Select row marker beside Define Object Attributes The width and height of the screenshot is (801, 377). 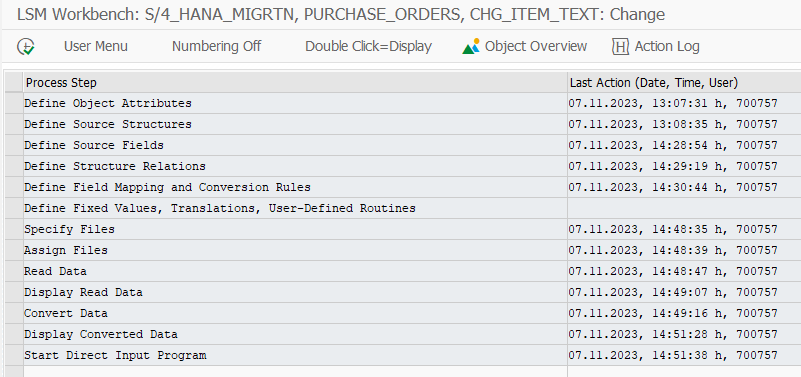click(14, 103)
